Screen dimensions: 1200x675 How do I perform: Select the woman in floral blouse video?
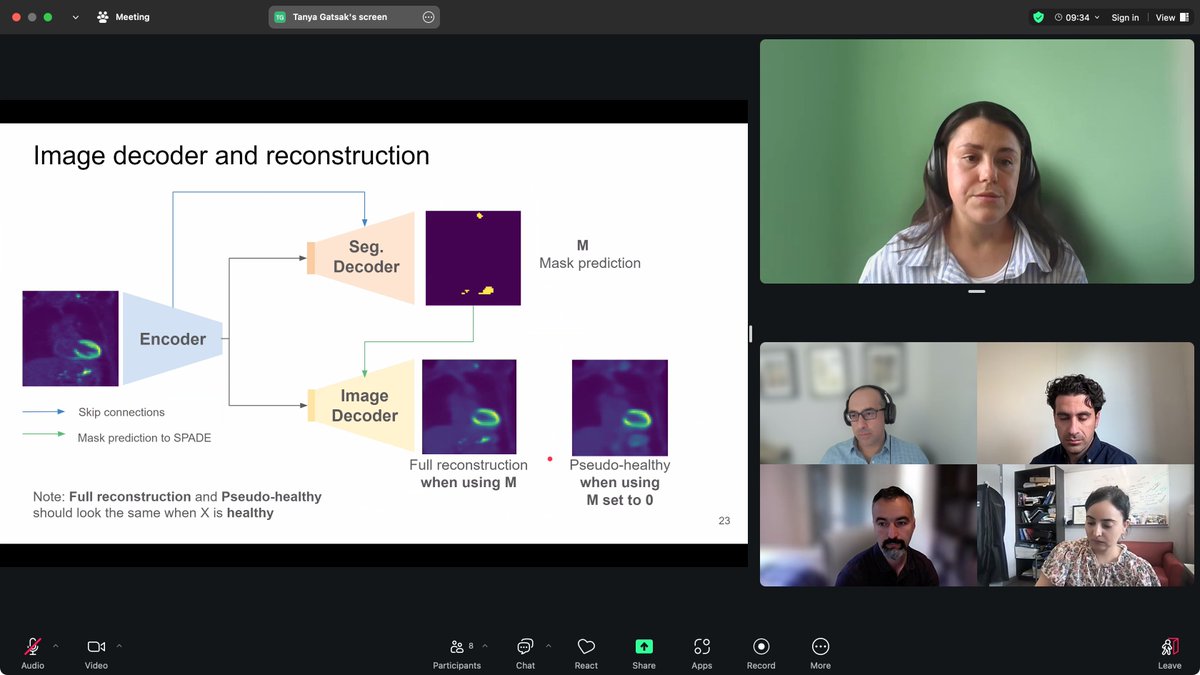pos(1086,525)
